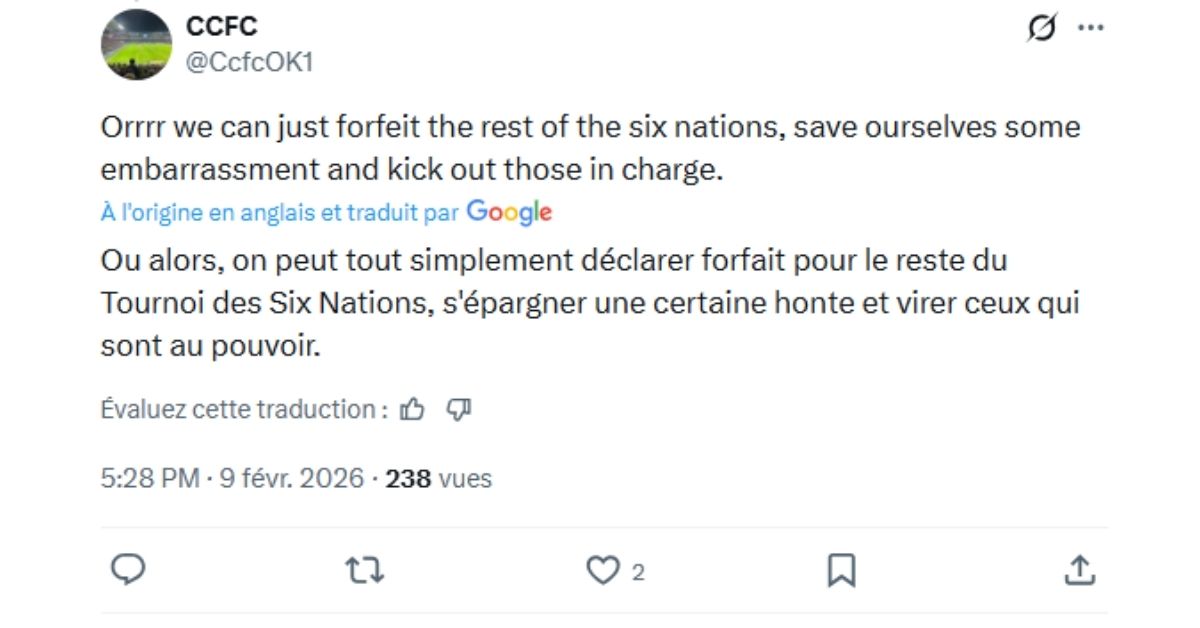Click the Grok slashed-circle icon
This screenshot has width=1200, height=628.
coord(1041,29)
